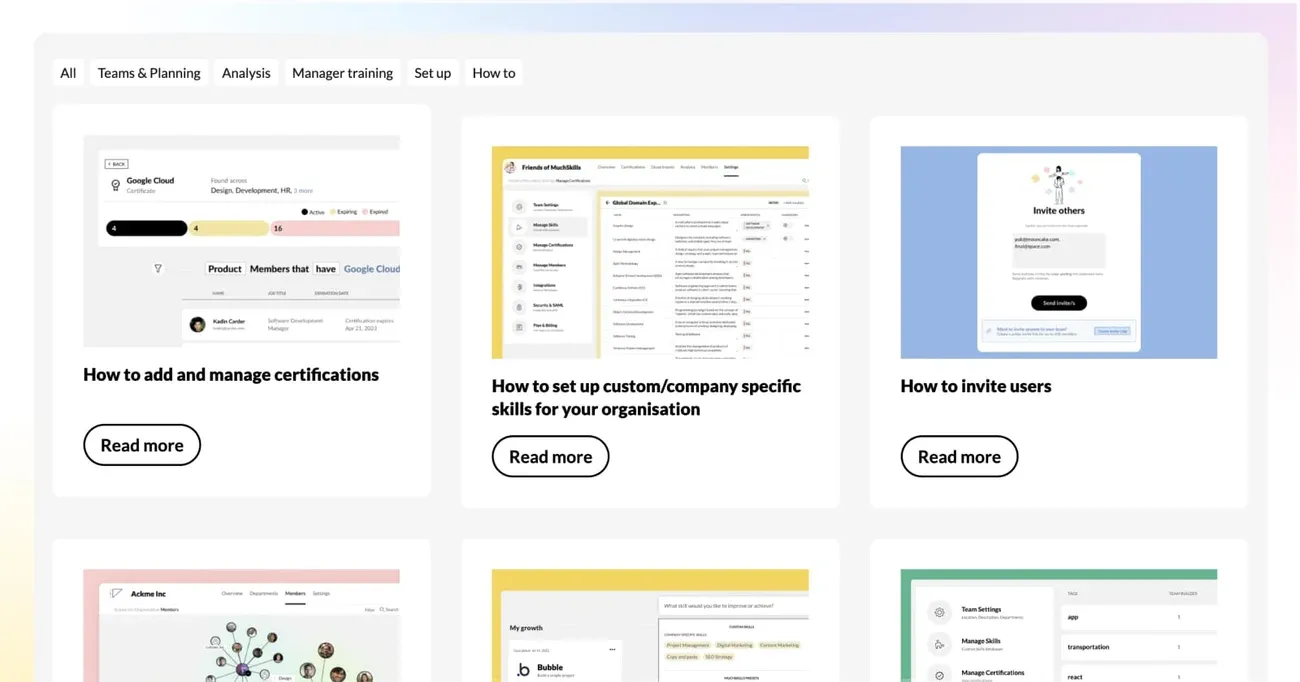1300x682 pixels.
Task: Read more about managing certifications
Action: (x=142, y=445)
